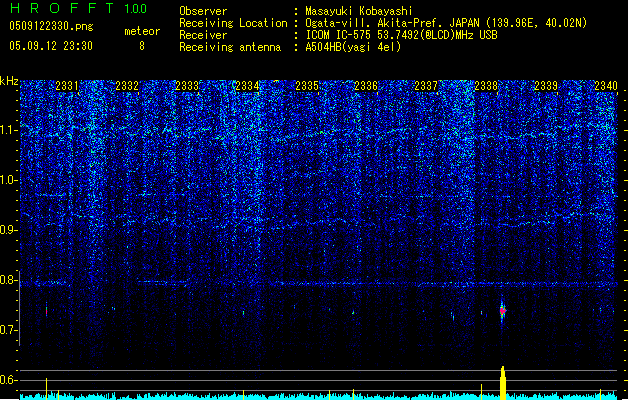The width and height of the screenshot is (629, 400).
Task: Click the tallest thick yellow power bar at bottom
Action: [x=503, y=383]
